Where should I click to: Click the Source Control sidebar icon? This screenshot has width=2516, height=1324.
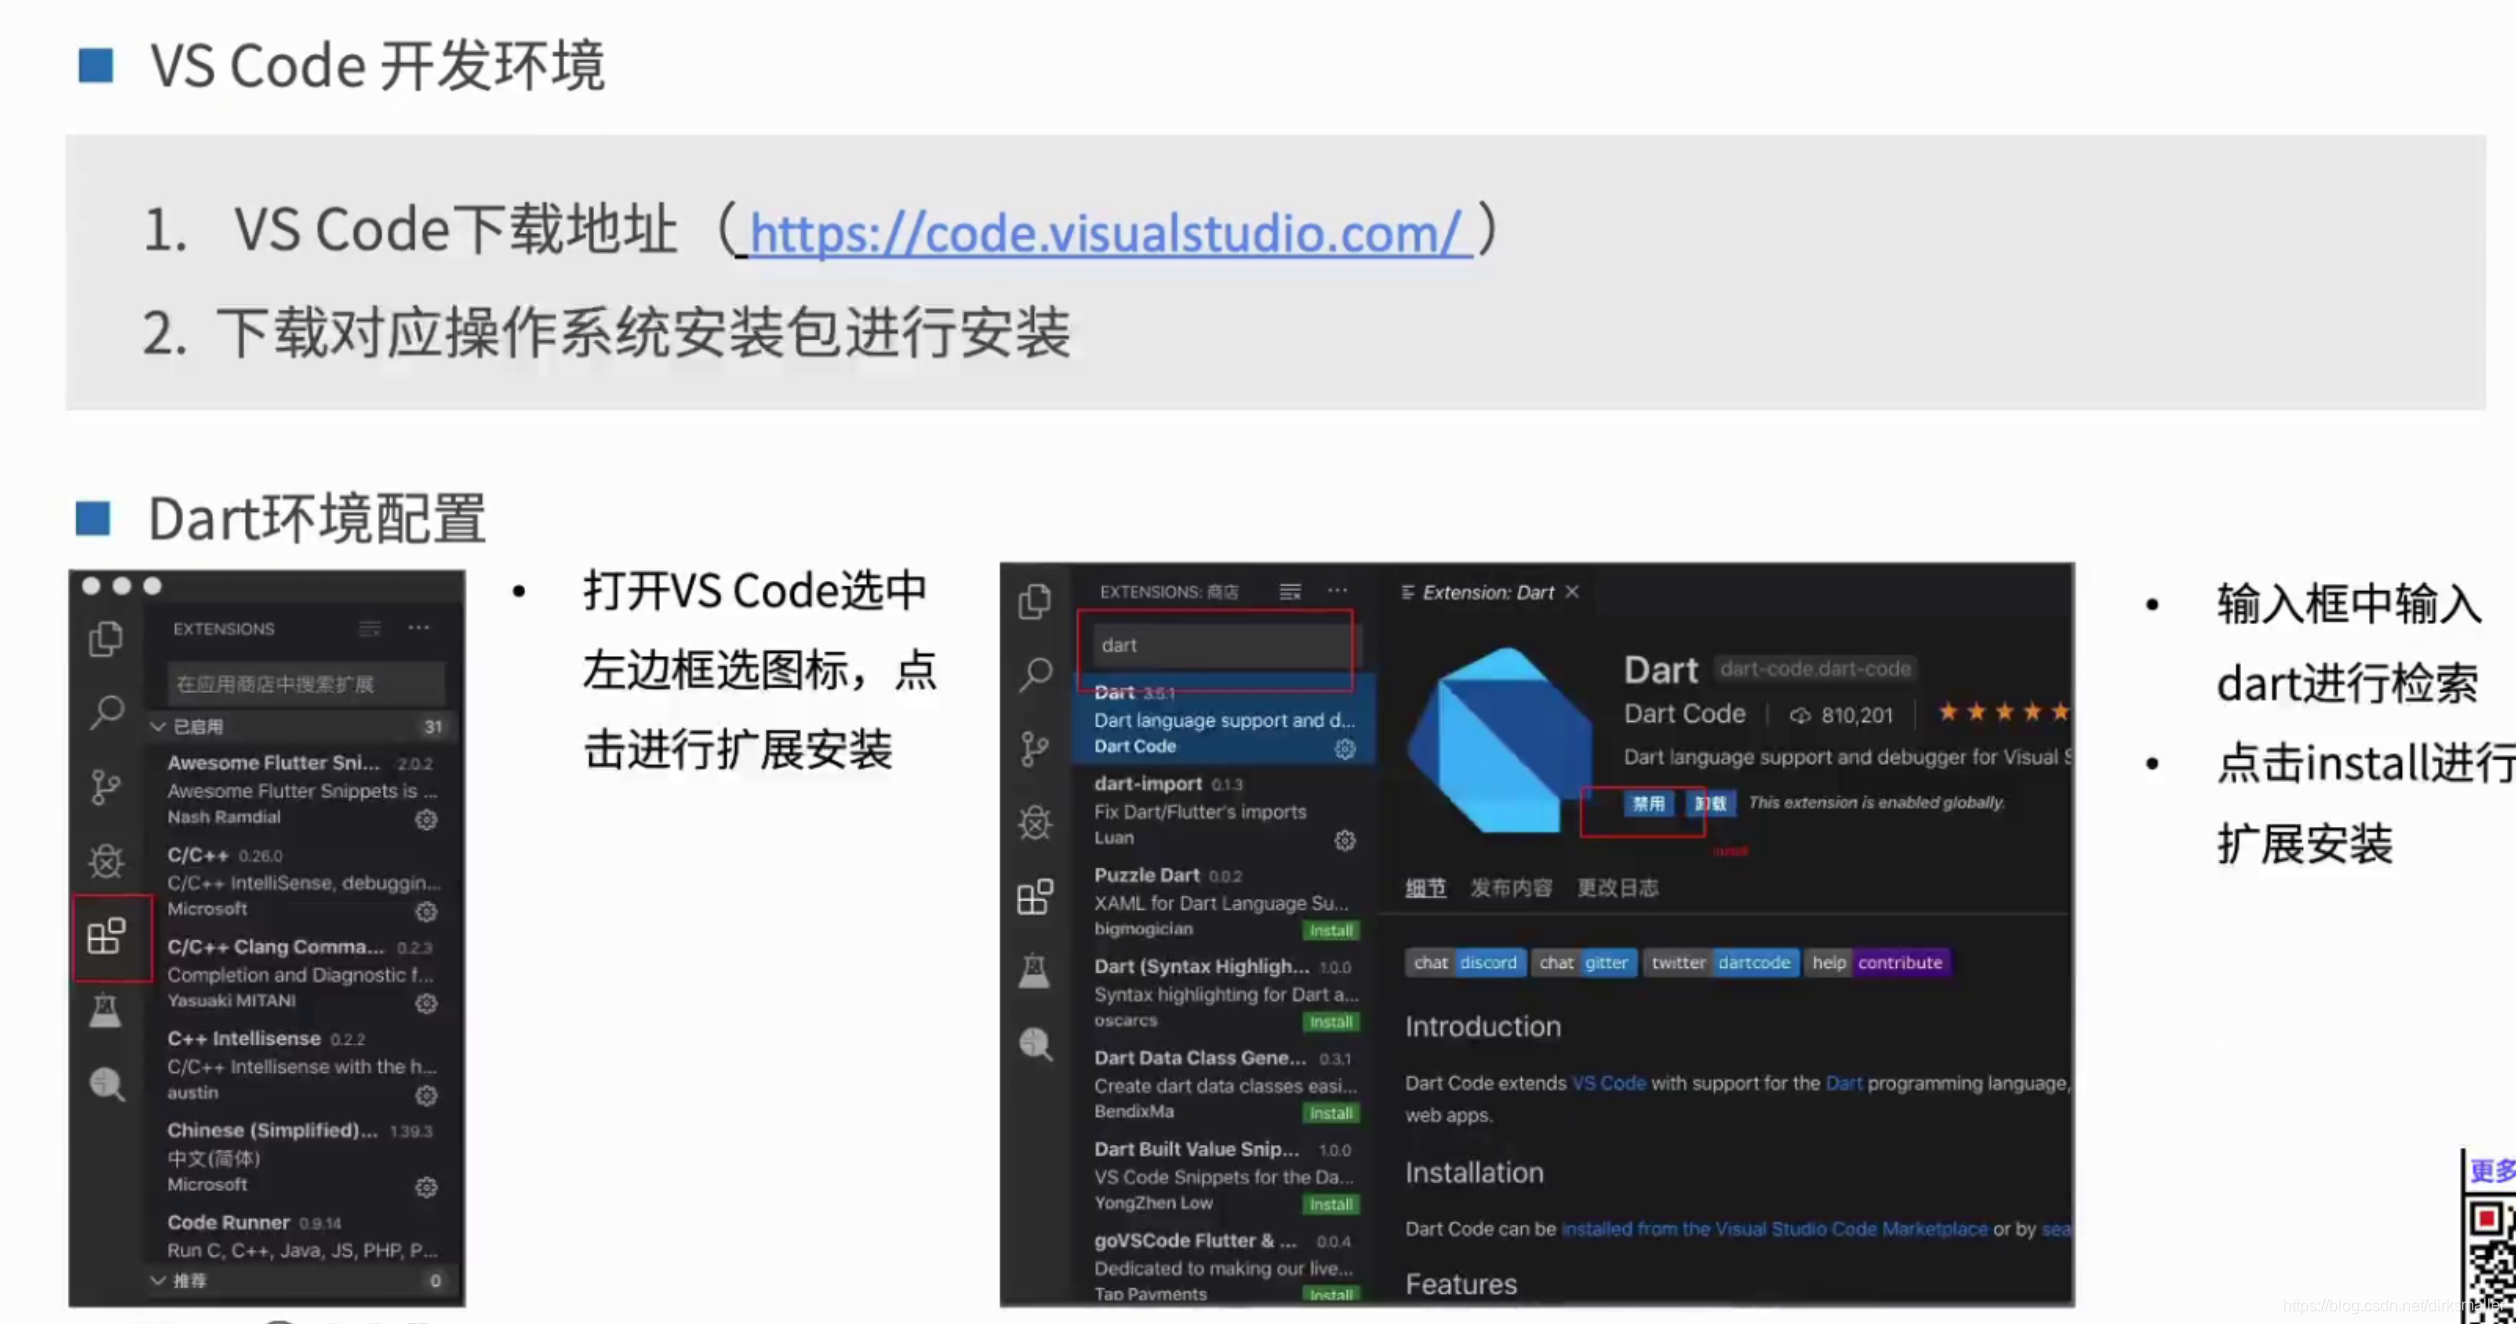tap(103, 787)
